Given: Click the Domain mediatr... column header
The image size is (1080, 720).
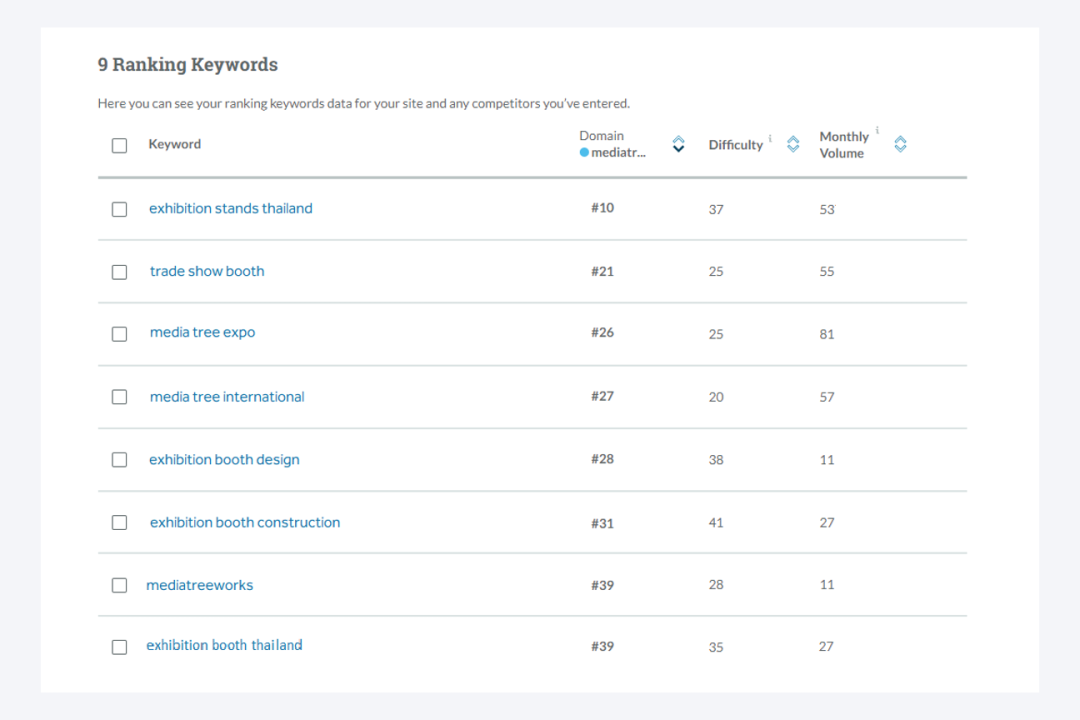Looking at the screenshot, I should coord(612,144).
